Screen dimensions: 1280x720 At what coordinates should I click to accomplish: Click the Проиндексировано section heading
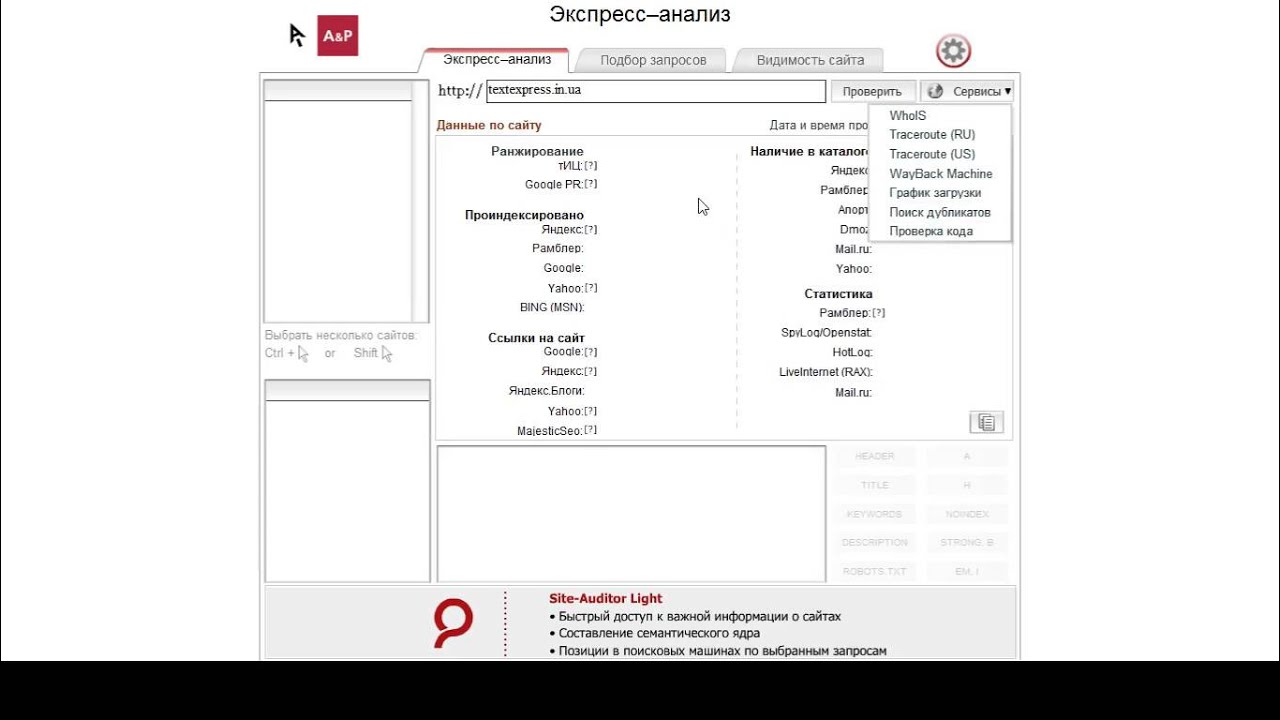pyautogui.click(x=524, y=215)
